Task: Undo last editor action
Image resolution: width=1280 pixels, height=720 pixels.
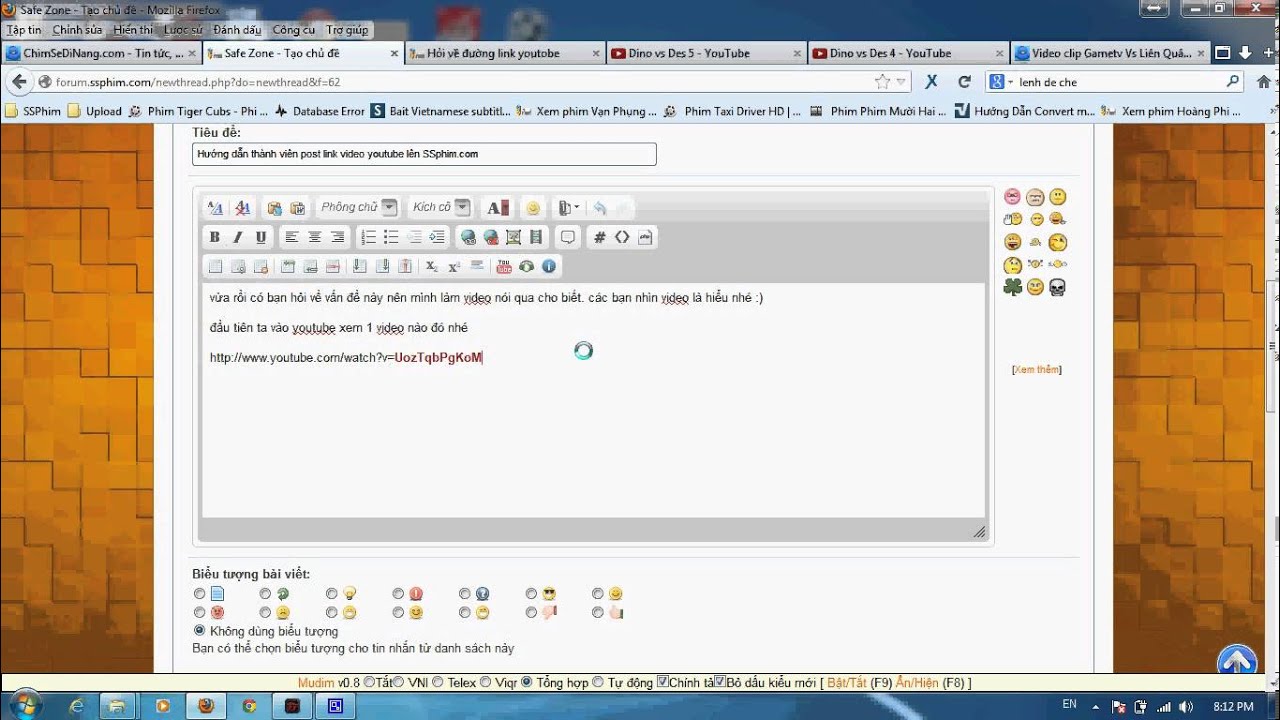Action: [600, 208]
